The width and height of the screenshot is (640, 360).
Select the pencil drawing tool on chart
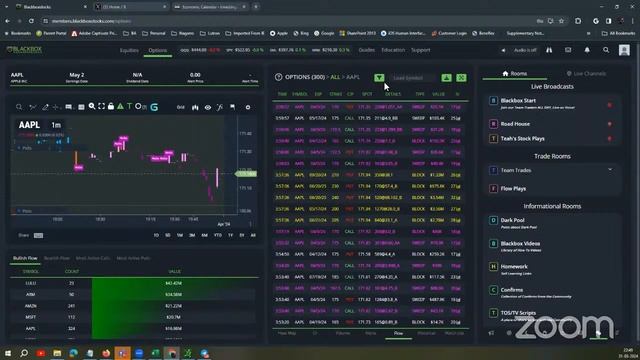tap(45, 107)
